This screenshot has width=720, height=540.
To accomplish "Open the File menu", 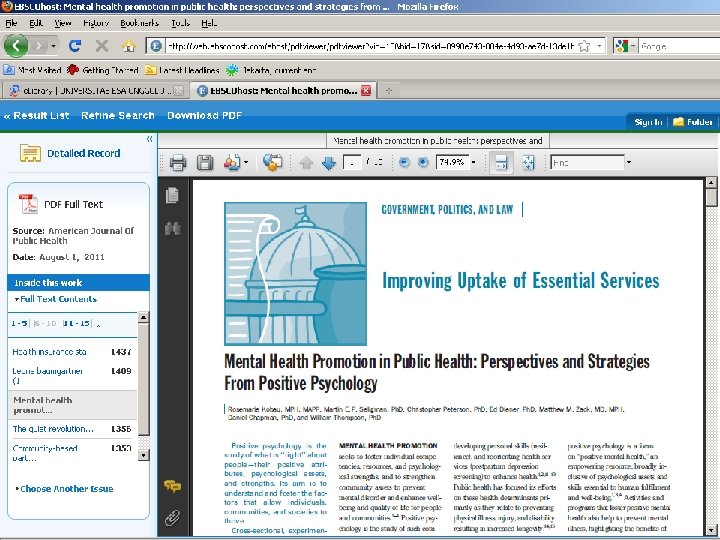I will 11,23.
